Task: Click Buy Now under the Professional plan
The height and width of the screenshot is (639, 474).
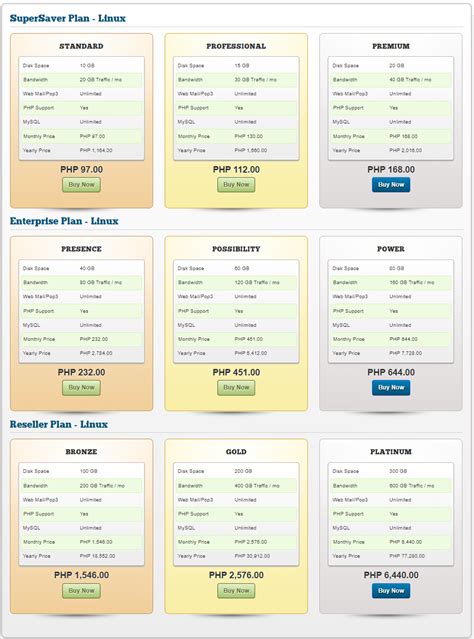Action: point(236,185)
